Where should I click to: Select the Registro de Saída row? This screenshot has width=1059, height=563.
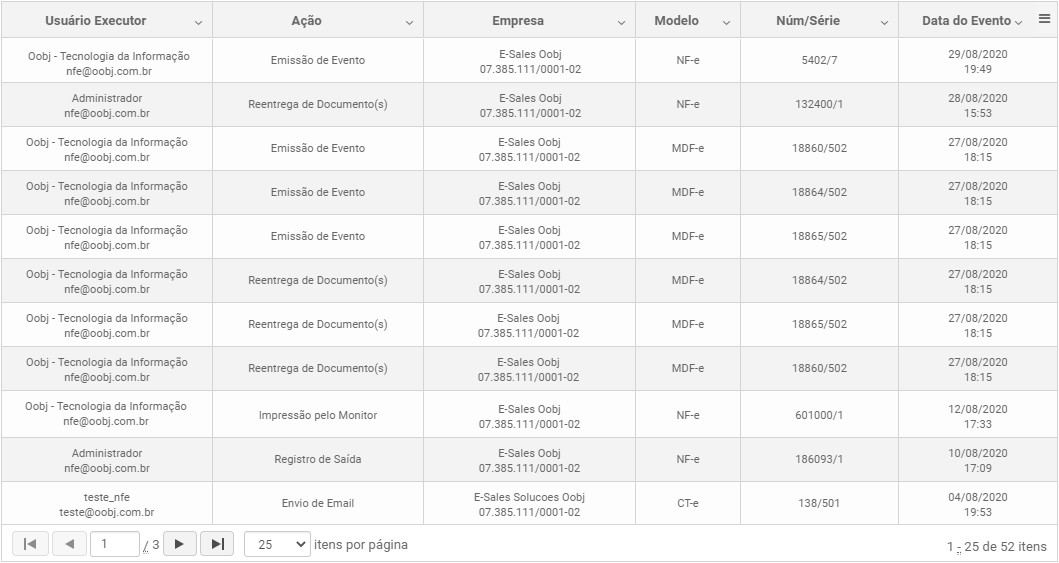coord(530,460)
